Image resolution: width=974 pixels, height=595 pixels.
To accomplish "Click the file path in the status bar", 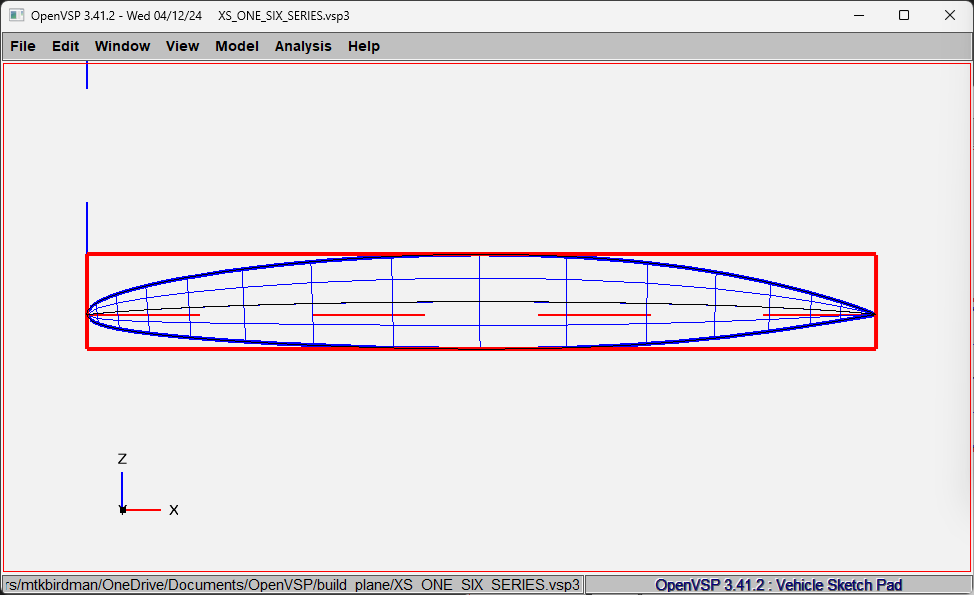I will click(x=293, y=585).
